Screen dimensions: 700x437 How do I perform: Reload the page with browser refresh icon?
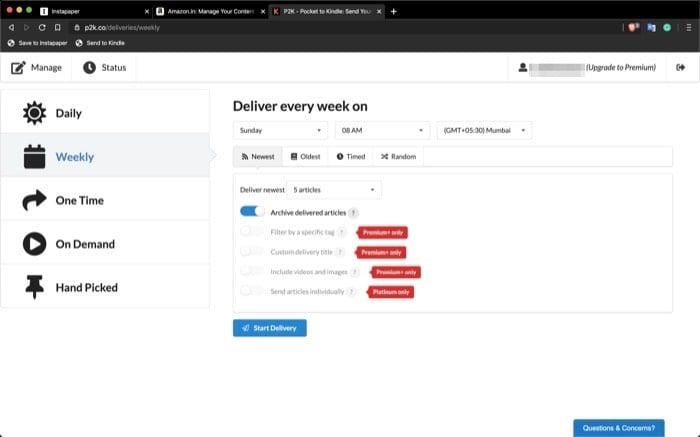point(42,28)
